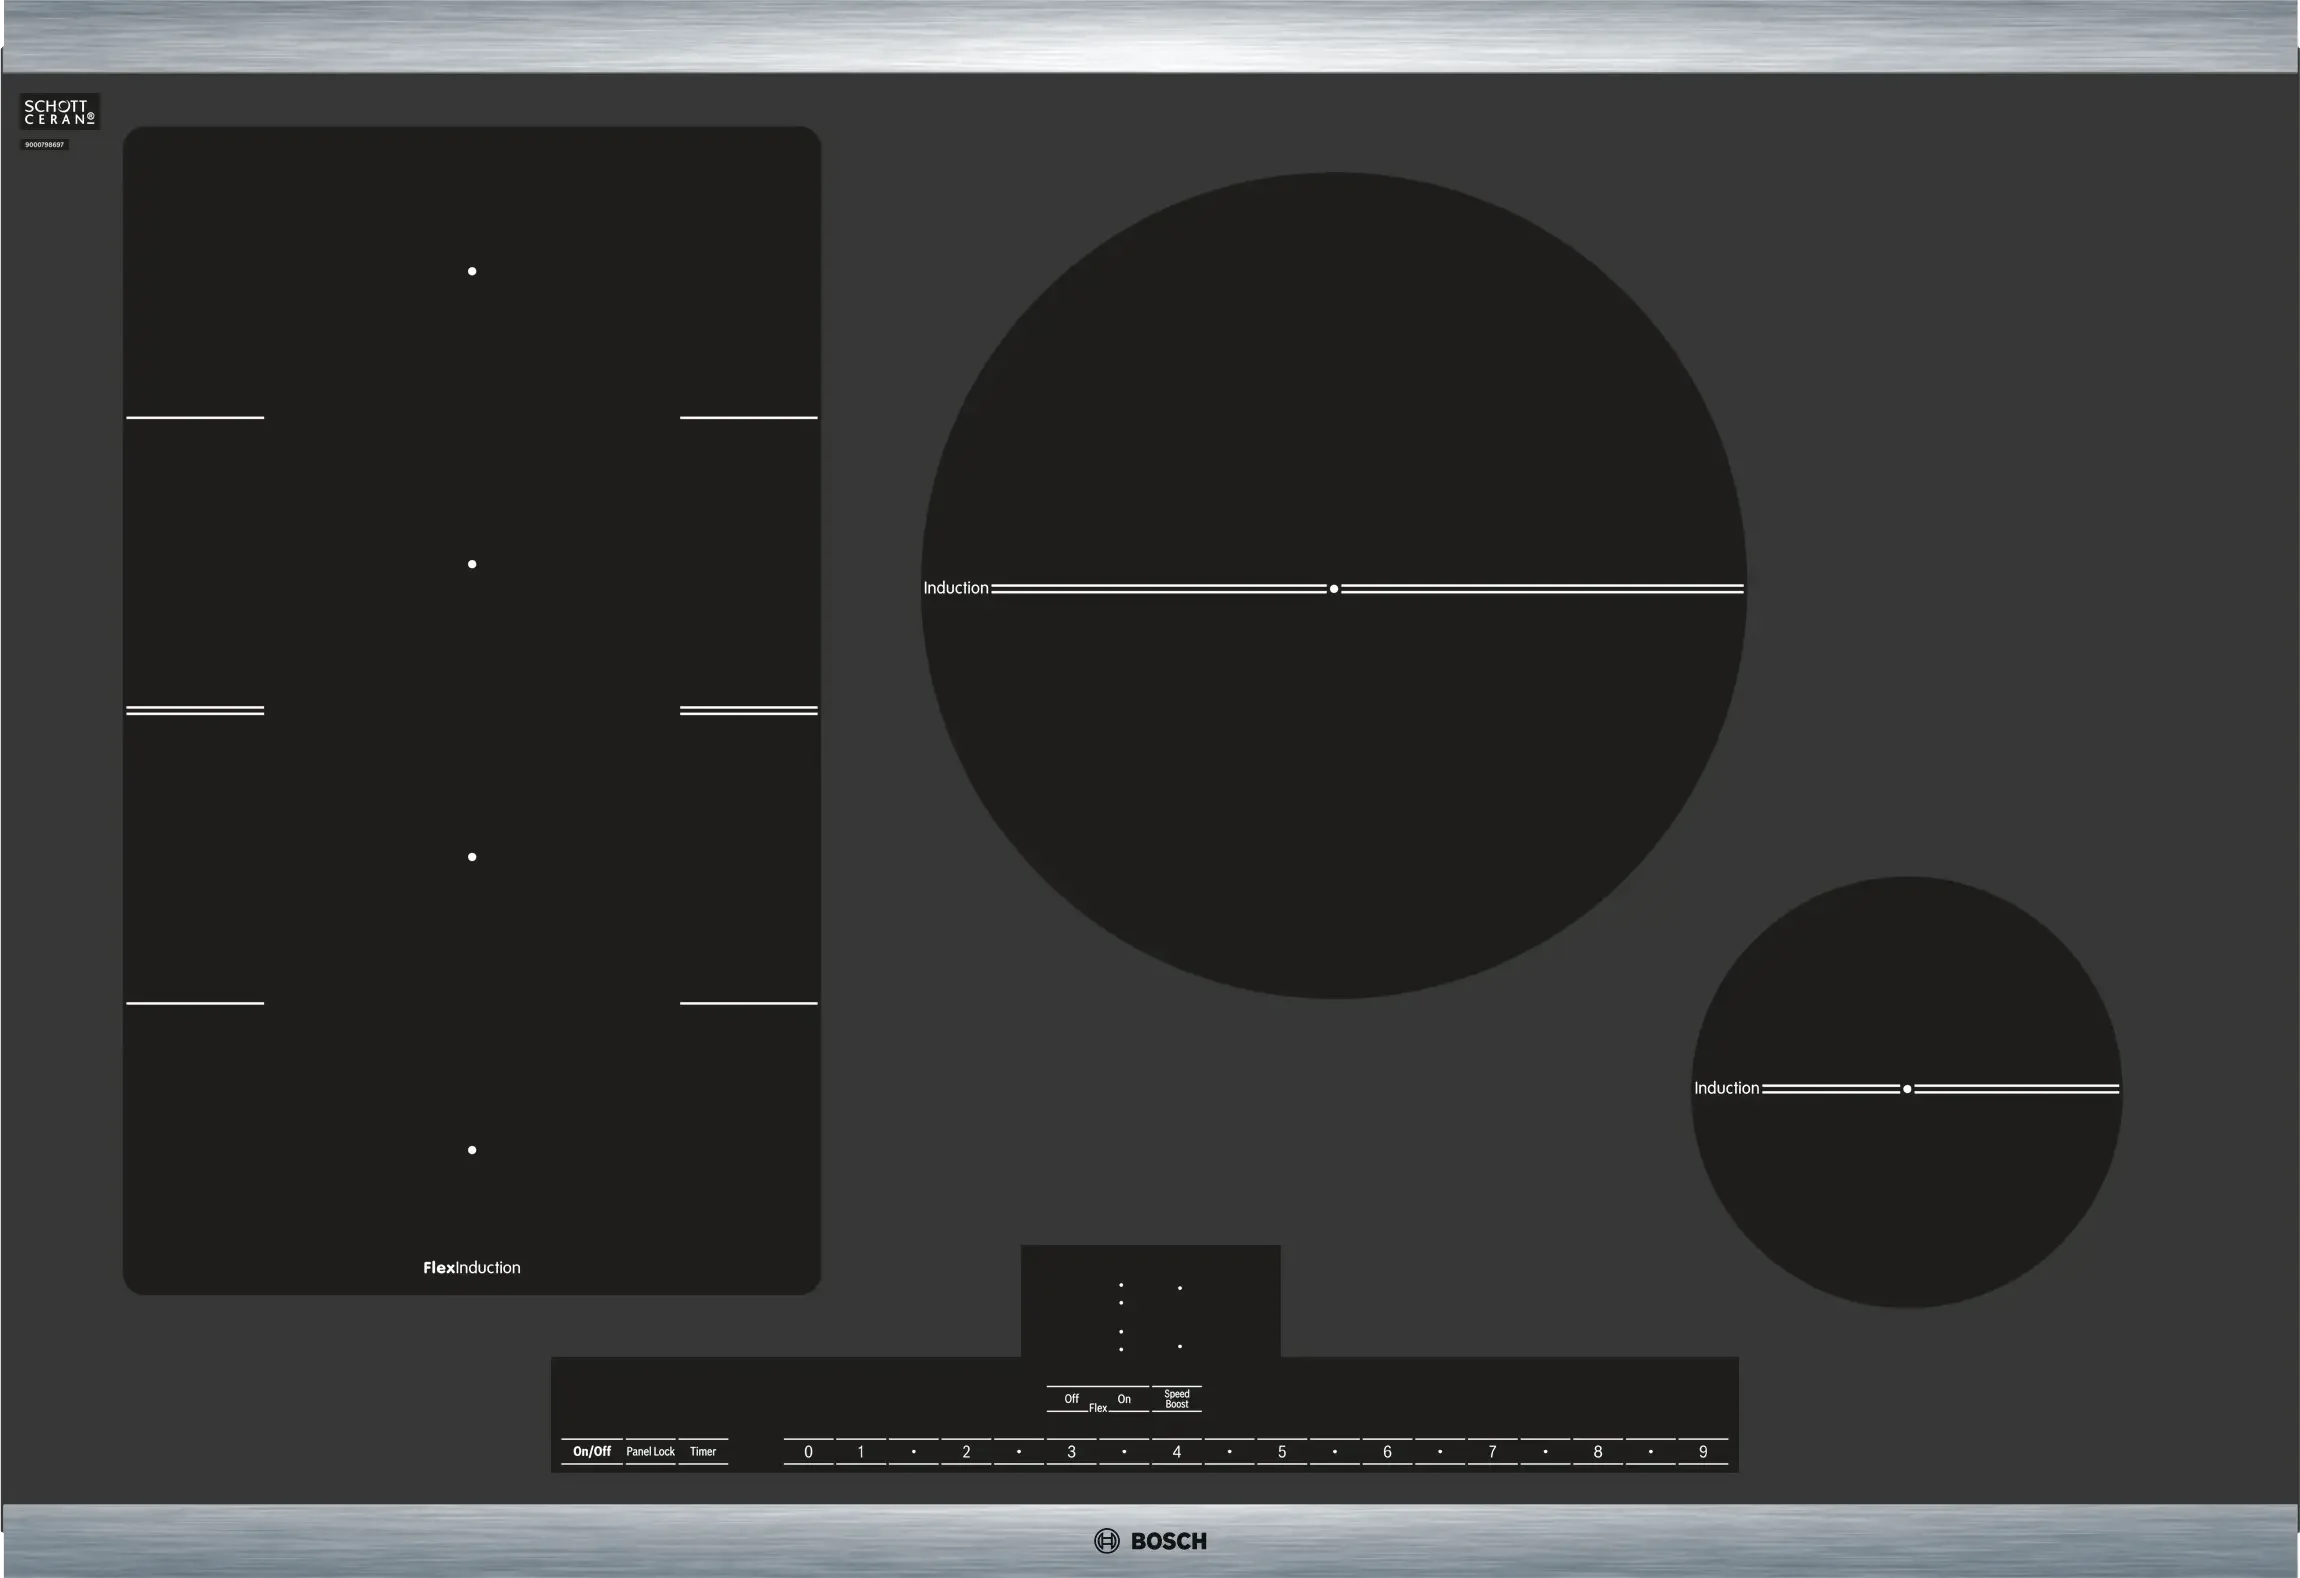The width and height of the screenshot is (2300, 1578).
Task: Click center dot of small induction burner
Action: 1907,1089
